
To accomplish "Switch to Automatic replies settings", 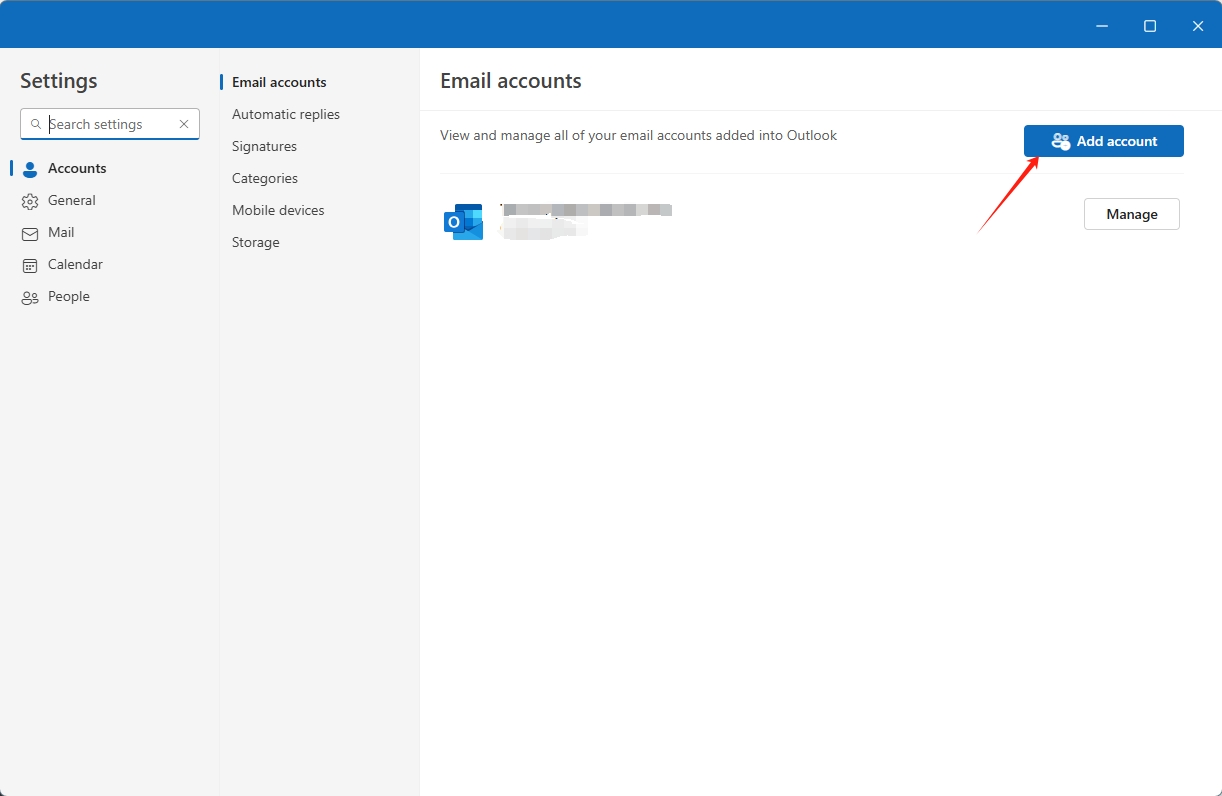I will tap(286, 114).
